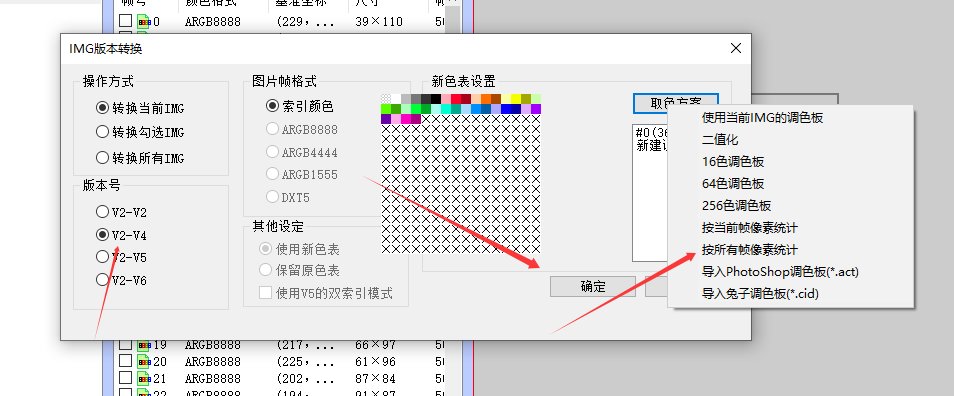
Task: Click the 66×97 size cell
Action: (375, 345)
